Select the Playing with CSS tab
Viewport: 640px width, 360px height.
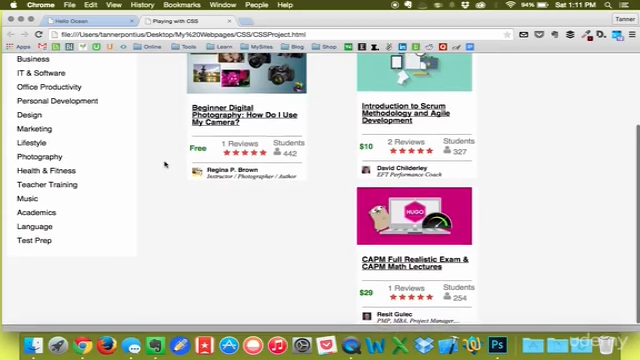click(187, 21)
